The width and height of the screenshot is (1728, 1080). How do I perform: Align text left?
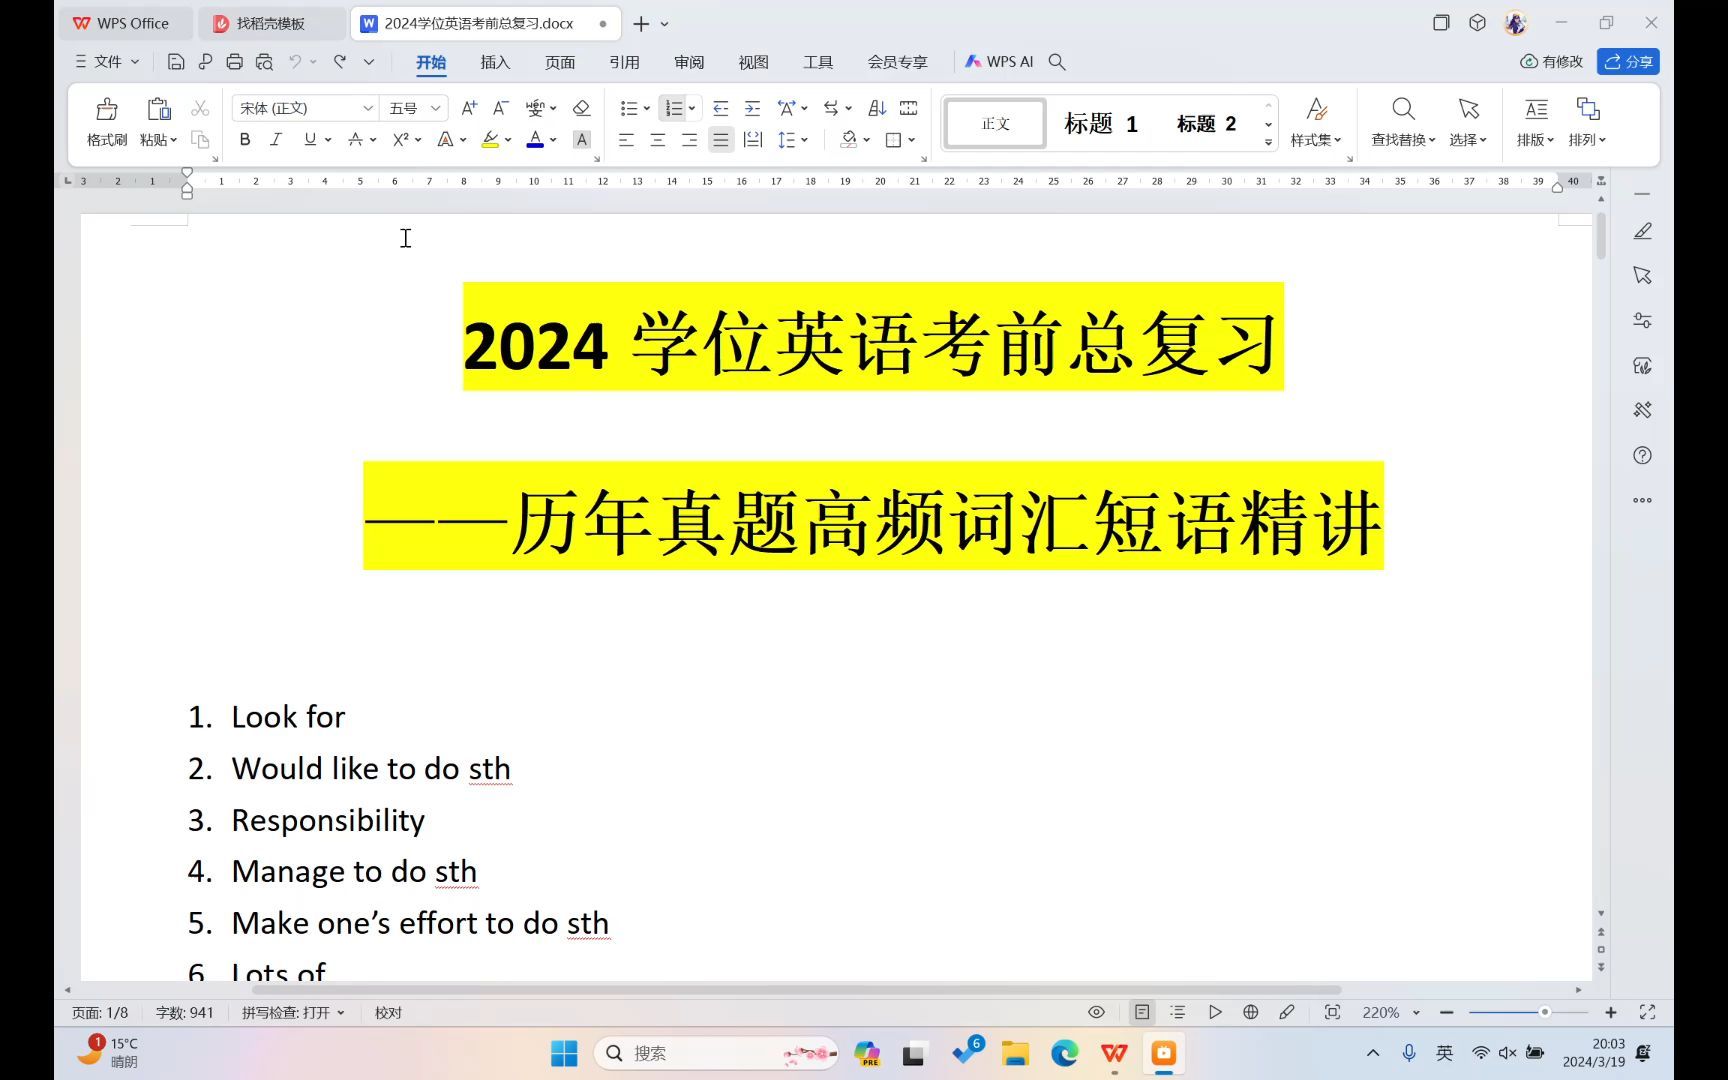point(626,140)
